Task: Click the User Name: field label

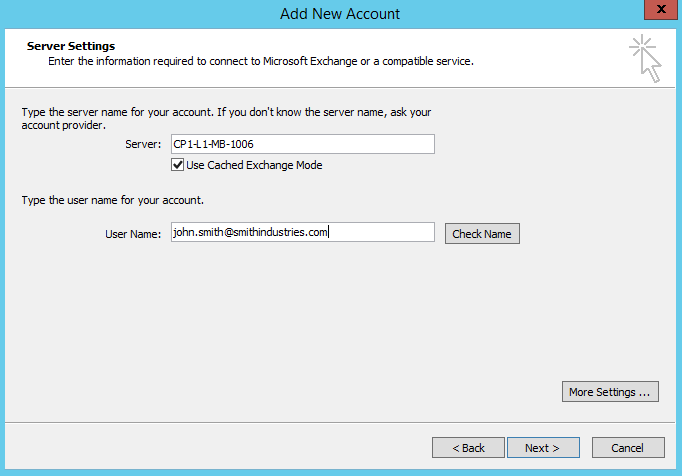Action: click(133, 234)
